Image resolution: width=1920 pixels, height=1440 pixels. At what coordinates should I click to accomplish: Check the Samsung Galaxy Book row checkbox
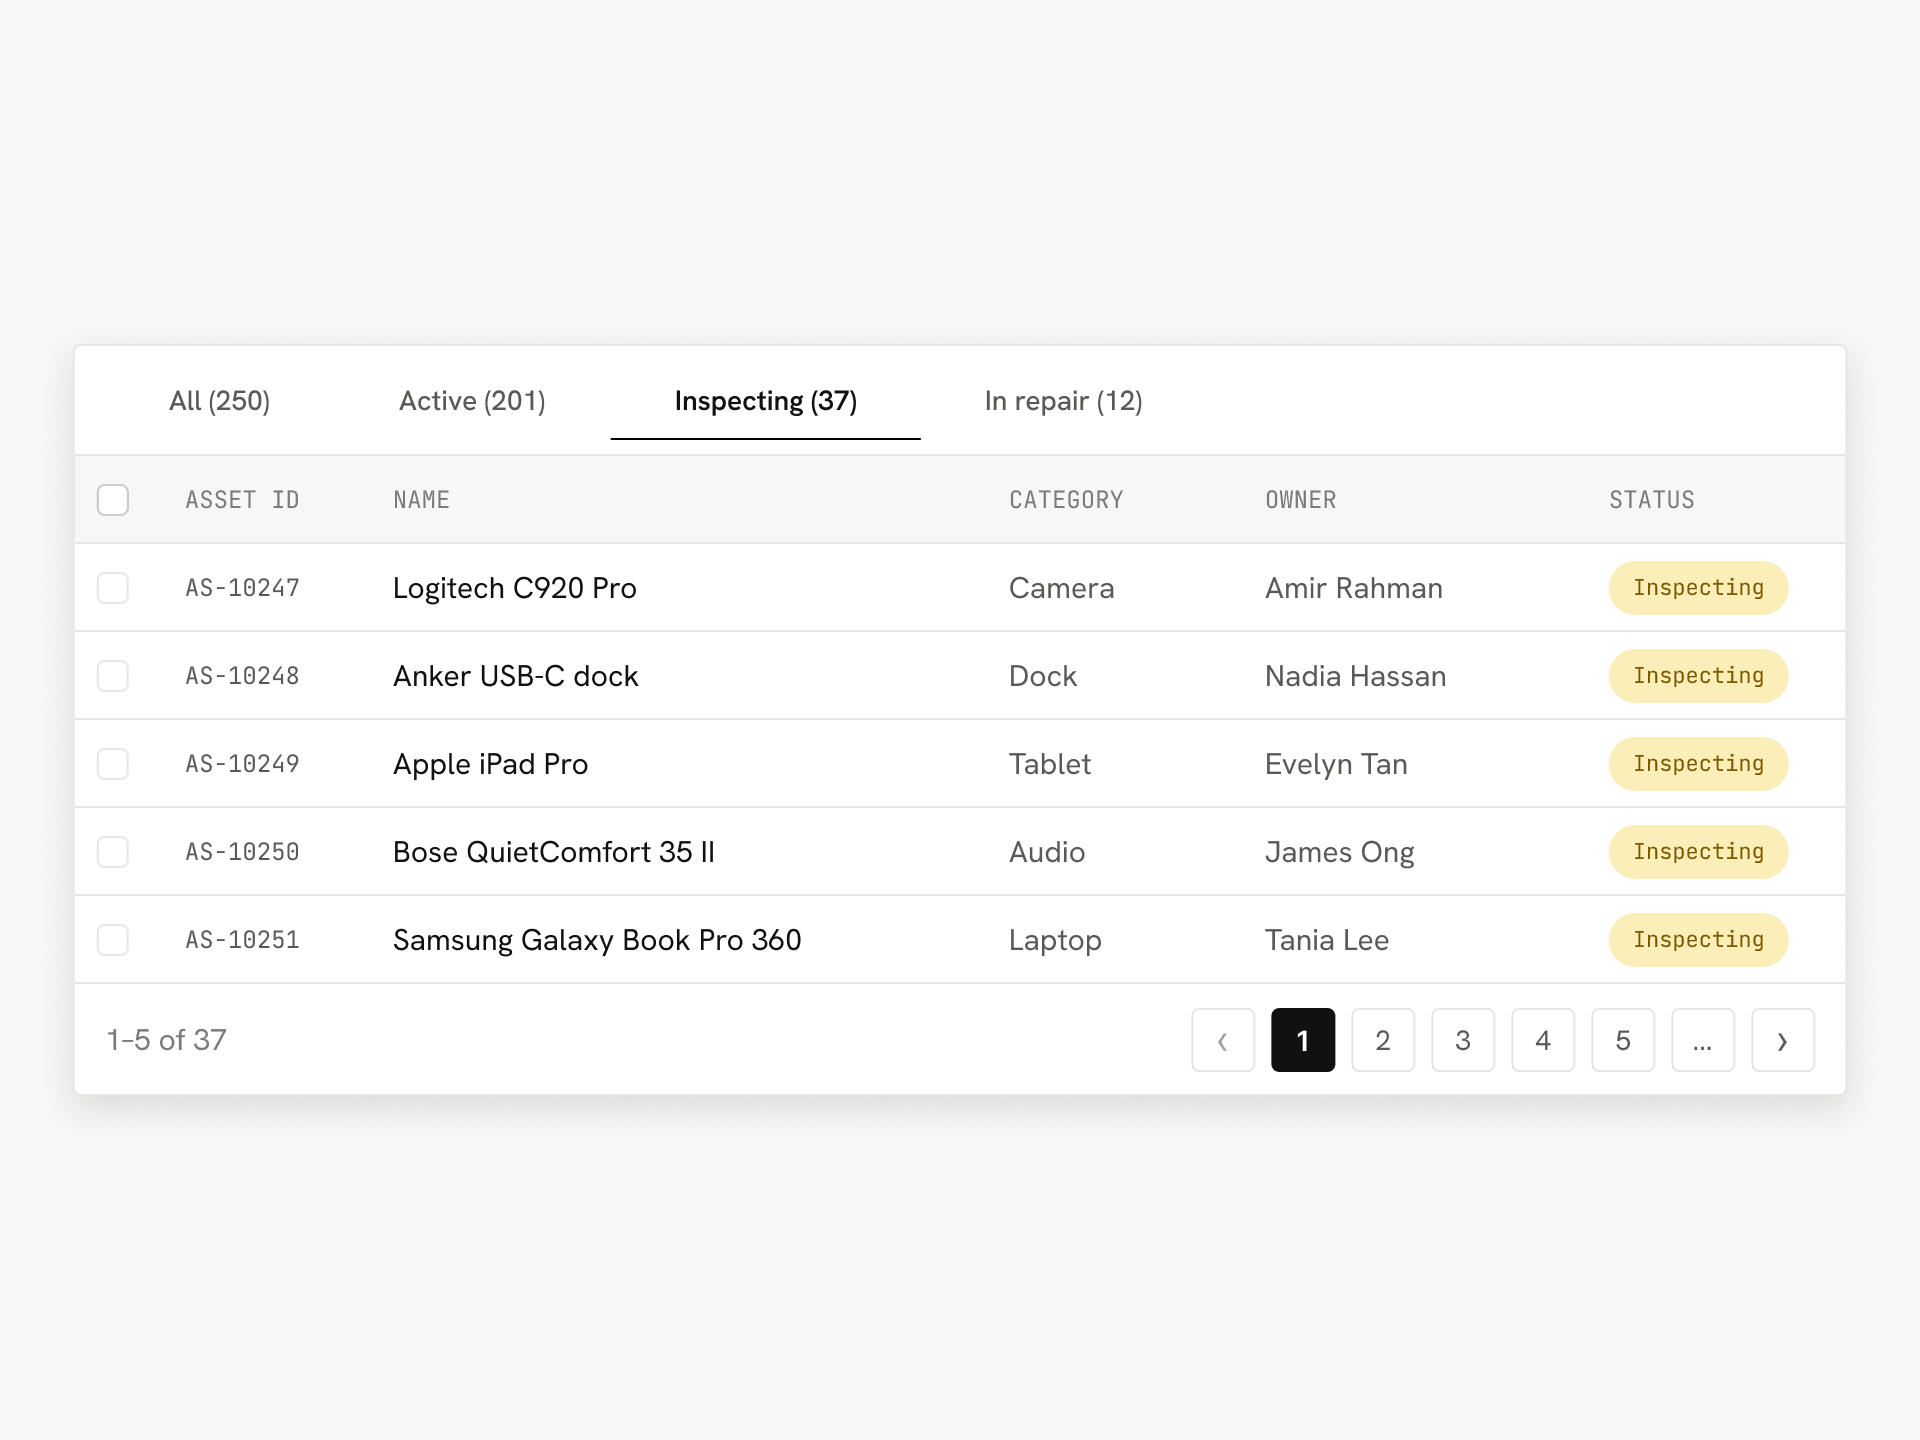point(113,940)
